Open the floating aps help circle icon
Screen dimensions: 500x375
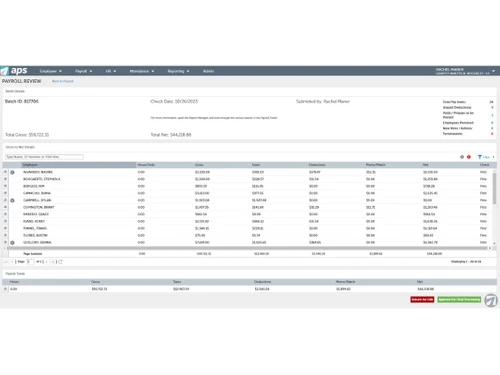coord(491,300)
